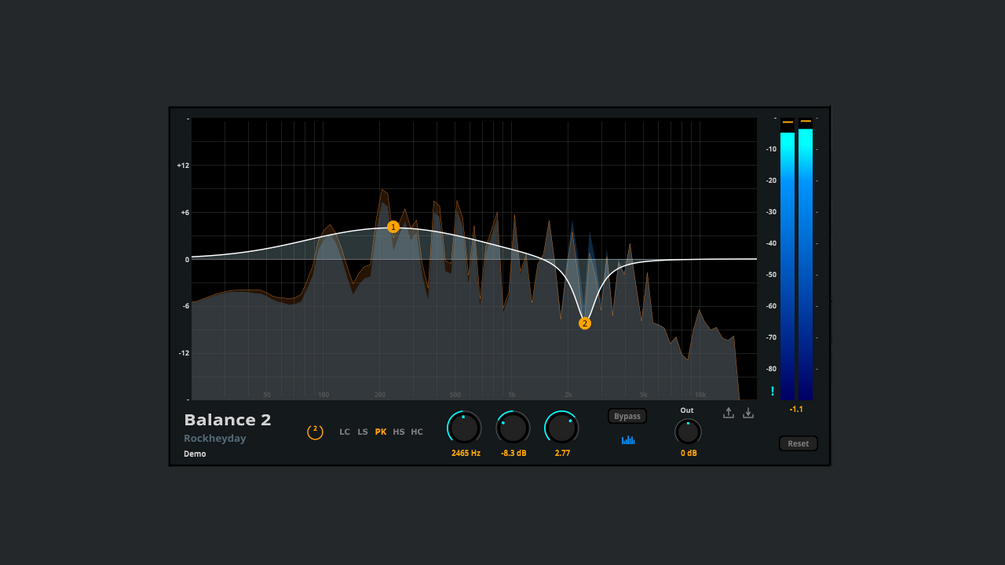The height and width of the screenshot is (565, 1005).
Task: Toggle the Bypass button
Action: tap(627, 416)
